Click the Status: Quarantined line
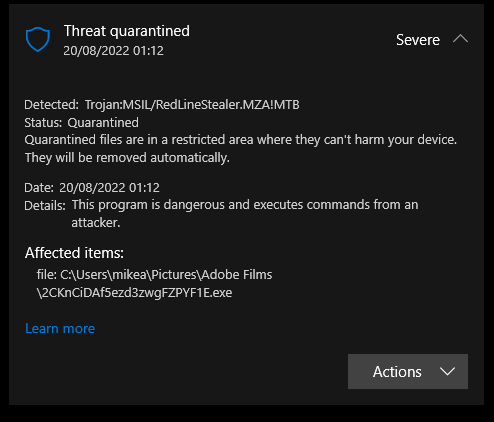 tap(81, 123)
